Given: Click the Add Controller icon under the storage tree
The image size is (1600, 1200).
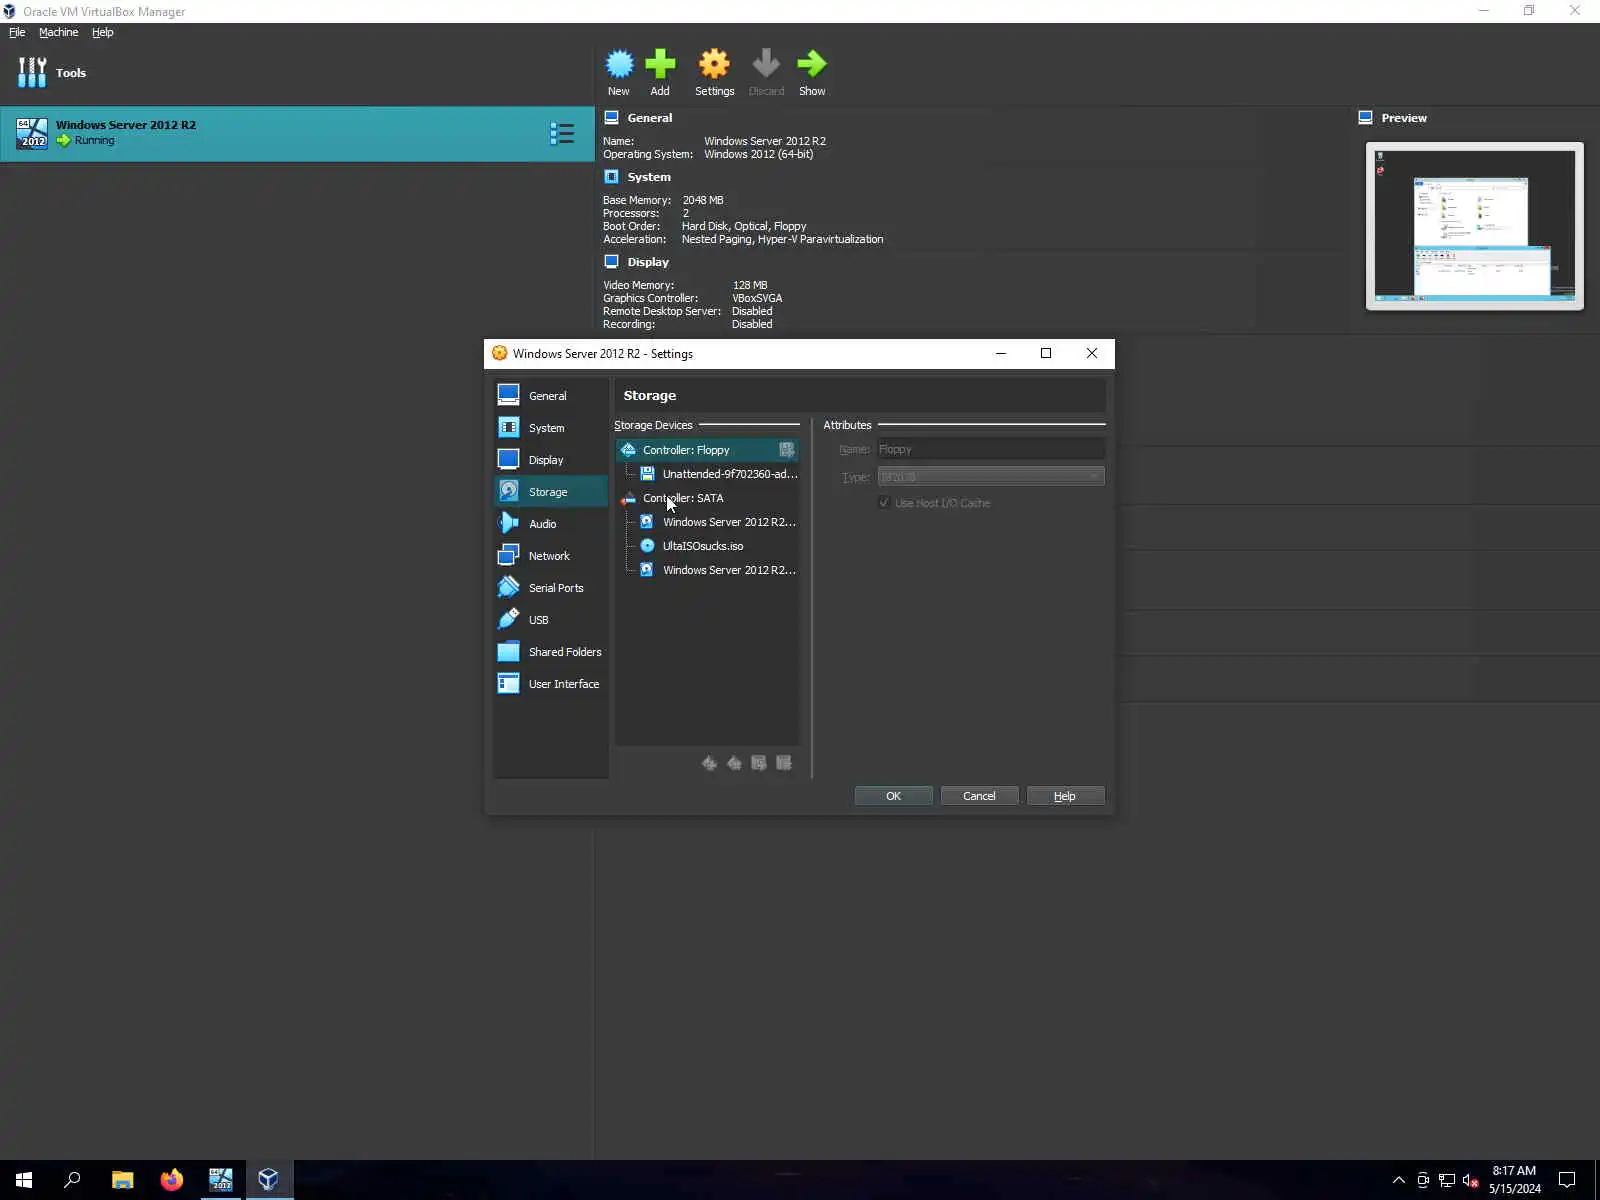Looking at the screenshot, I should point(709,763).
